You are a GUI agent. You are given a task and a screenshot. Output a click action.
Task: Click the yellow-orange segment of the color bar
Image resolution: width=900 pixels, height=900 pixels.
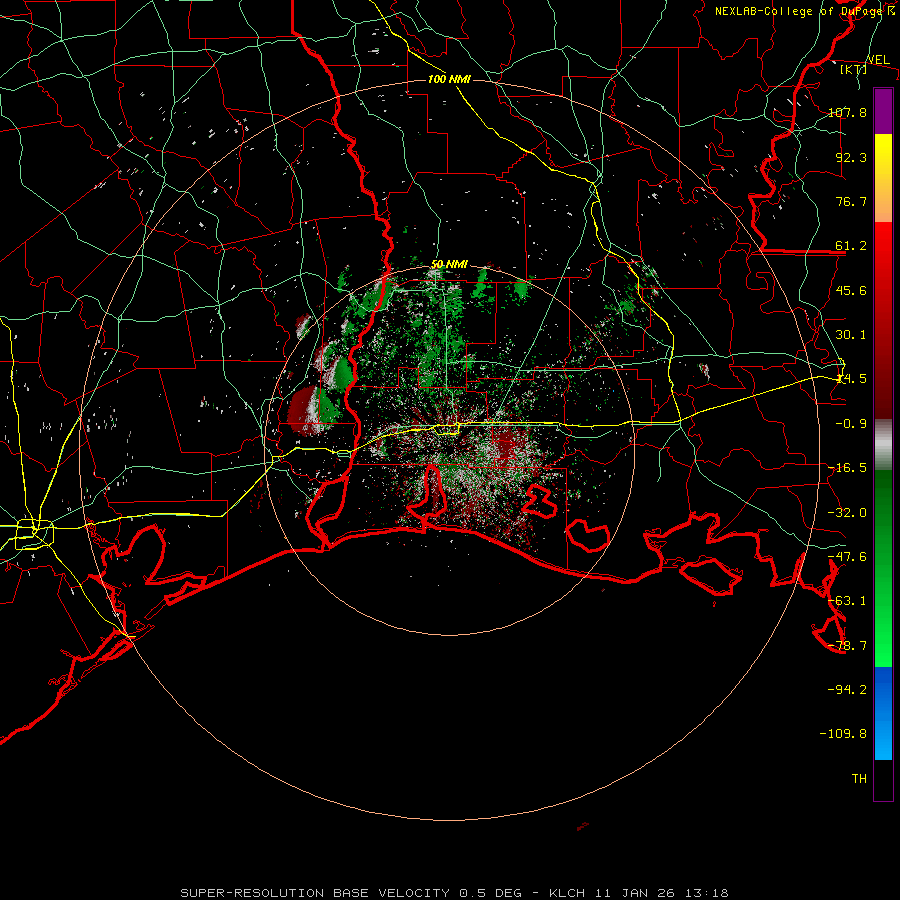click(883, 178)
